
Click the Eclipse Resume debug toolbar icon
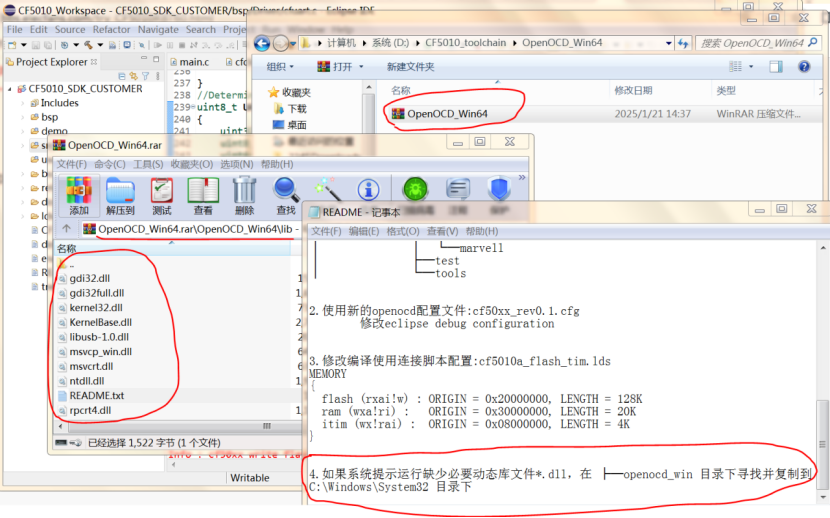point(158,45)
